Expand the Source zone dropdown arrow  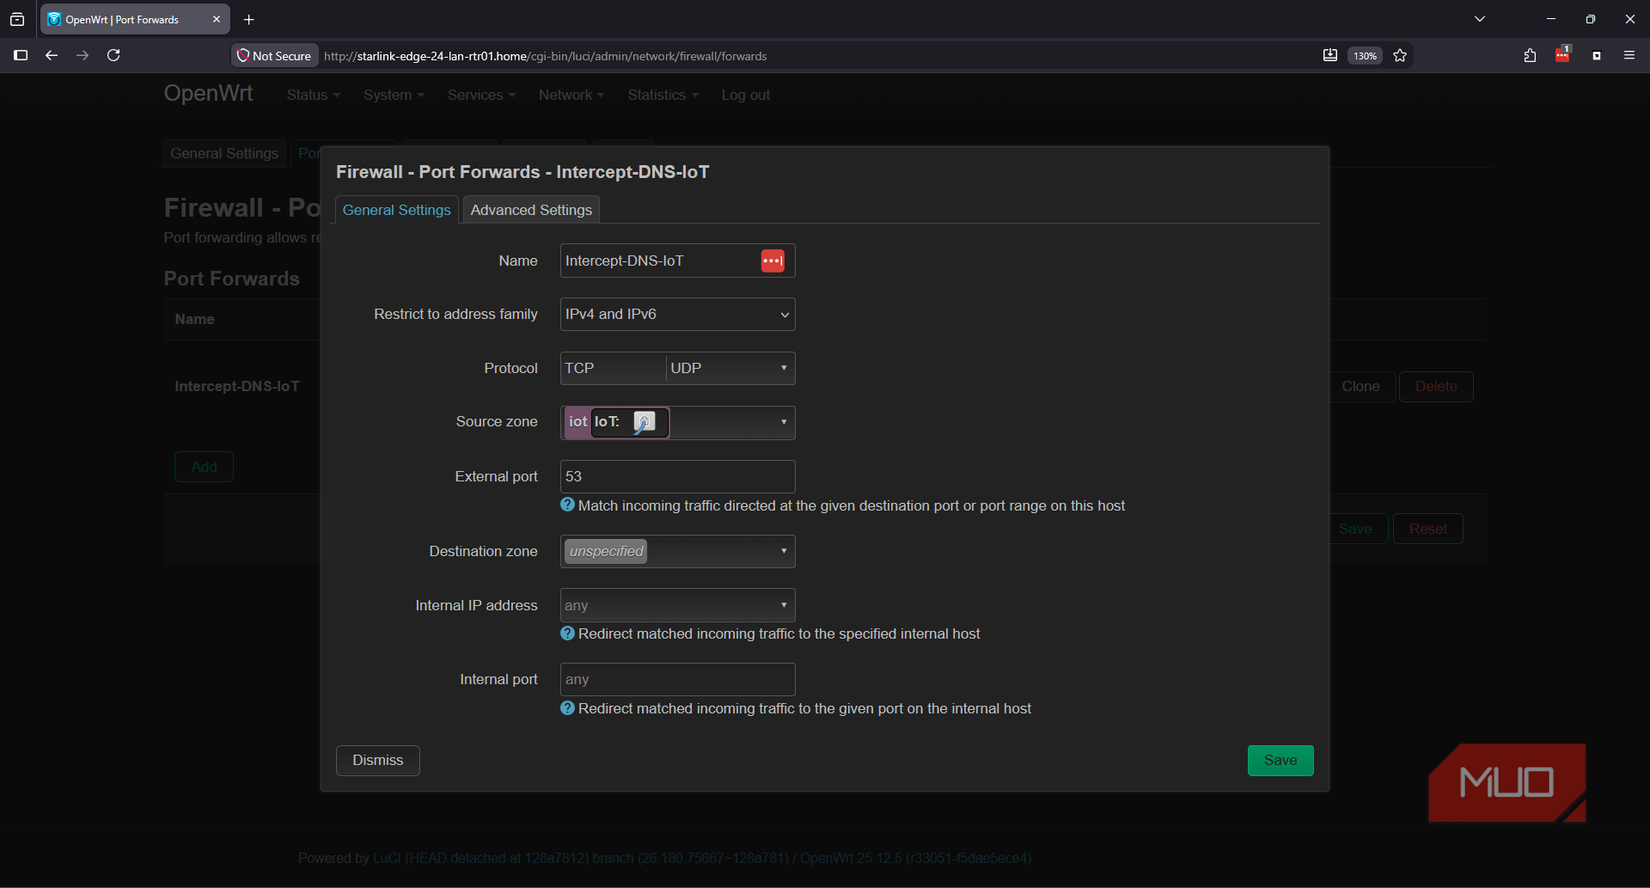(783, 422)
